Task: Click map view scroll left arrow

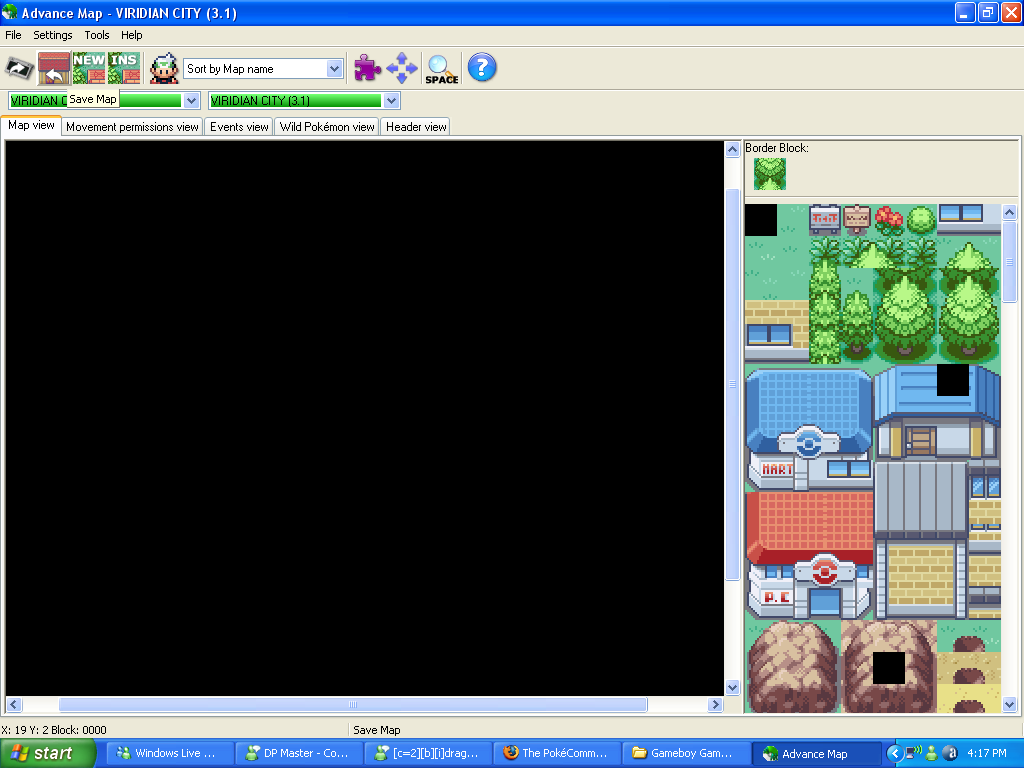Action: coord(14,705)
